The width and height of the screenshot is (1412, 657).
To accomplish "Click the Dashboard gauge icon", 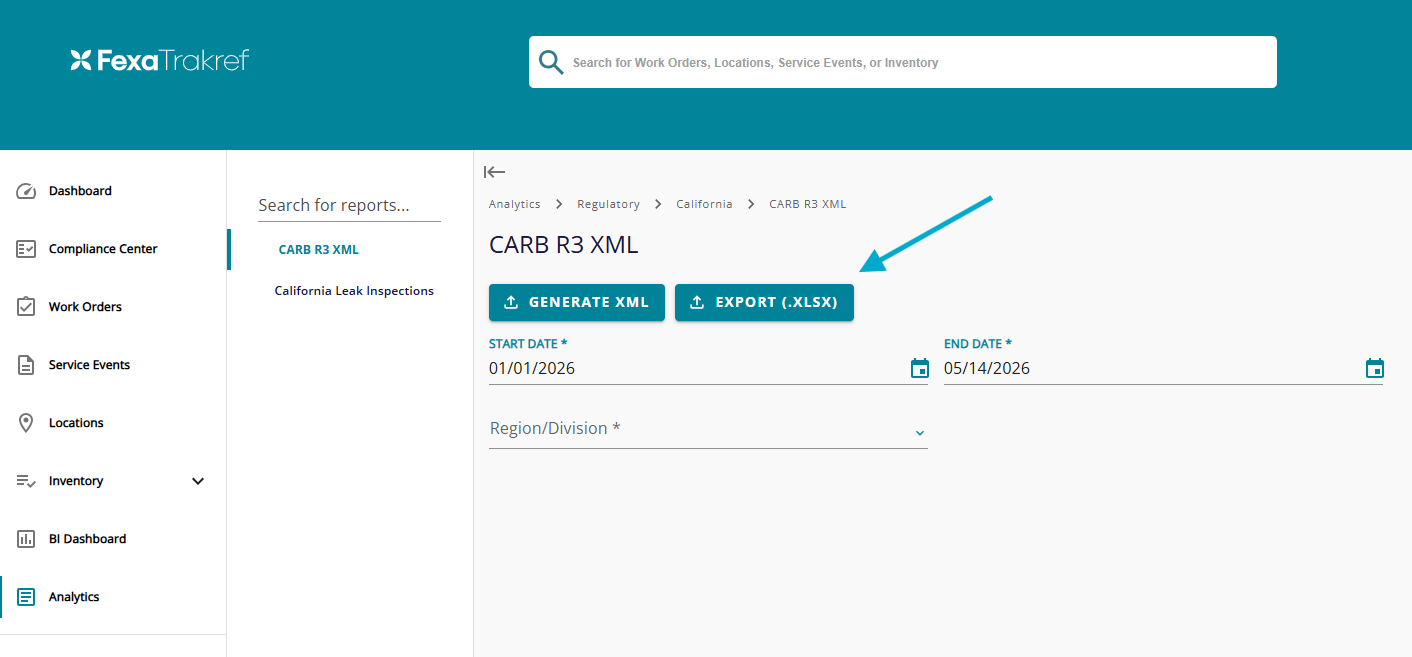I will click(26, 191).
